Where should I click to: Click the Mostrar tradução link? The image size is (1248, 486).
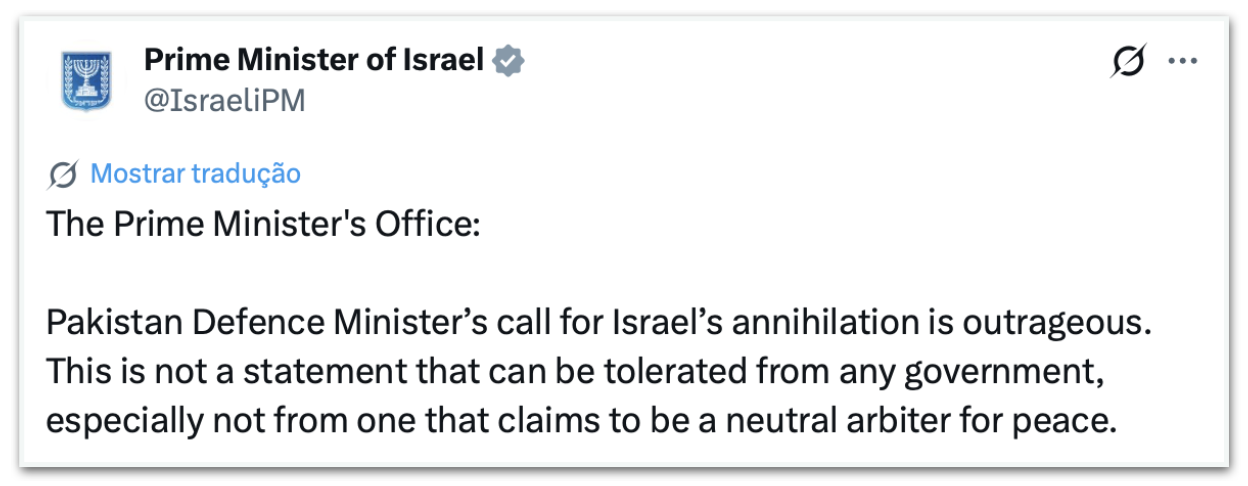(x=195, y=174)
